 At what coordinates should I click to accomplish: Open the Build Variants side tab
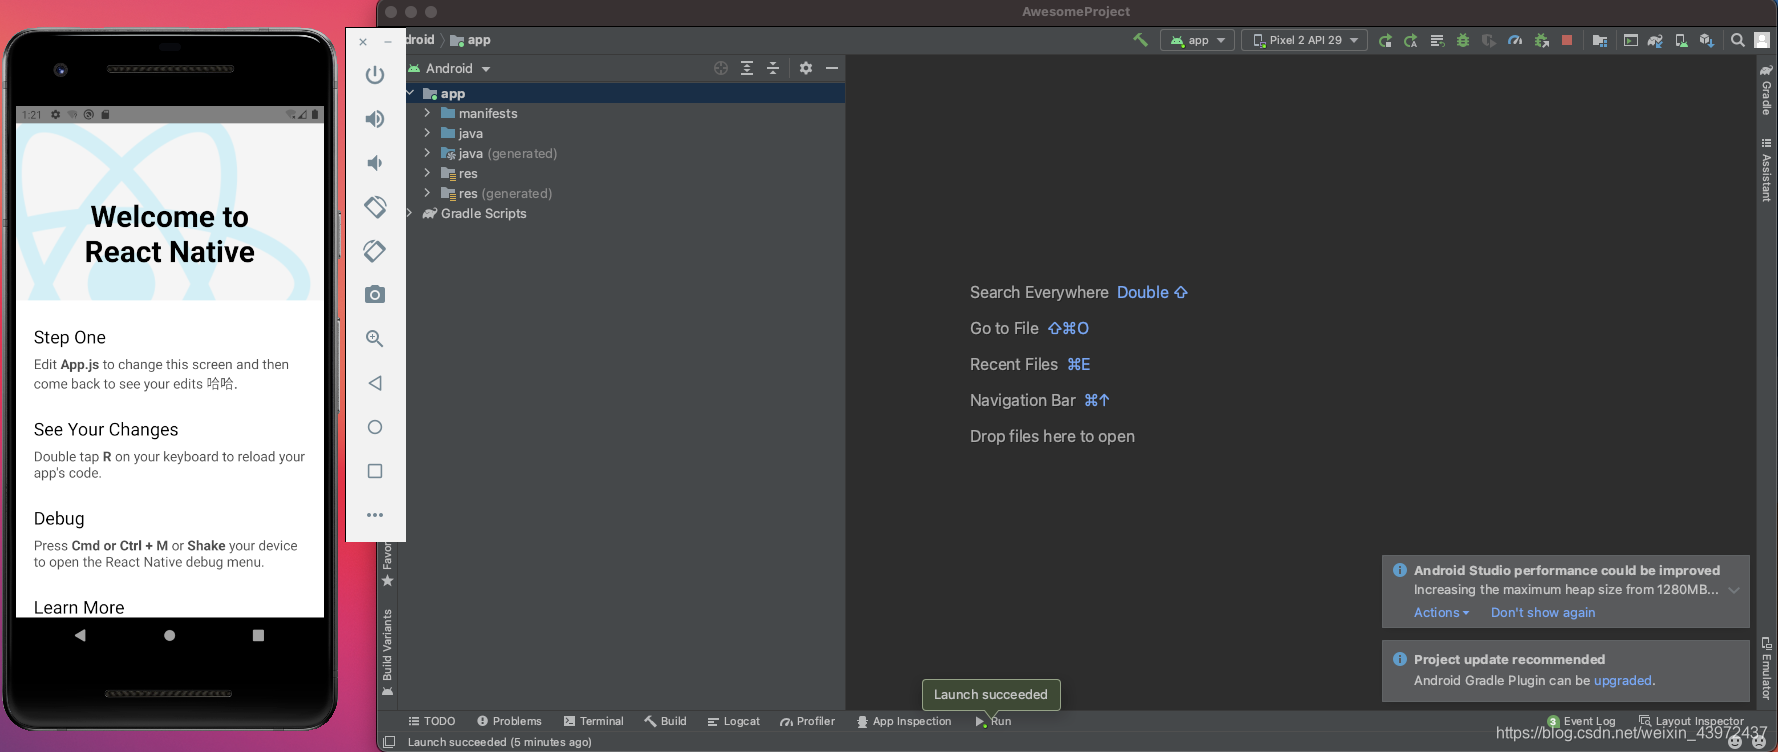click(387, 652)
